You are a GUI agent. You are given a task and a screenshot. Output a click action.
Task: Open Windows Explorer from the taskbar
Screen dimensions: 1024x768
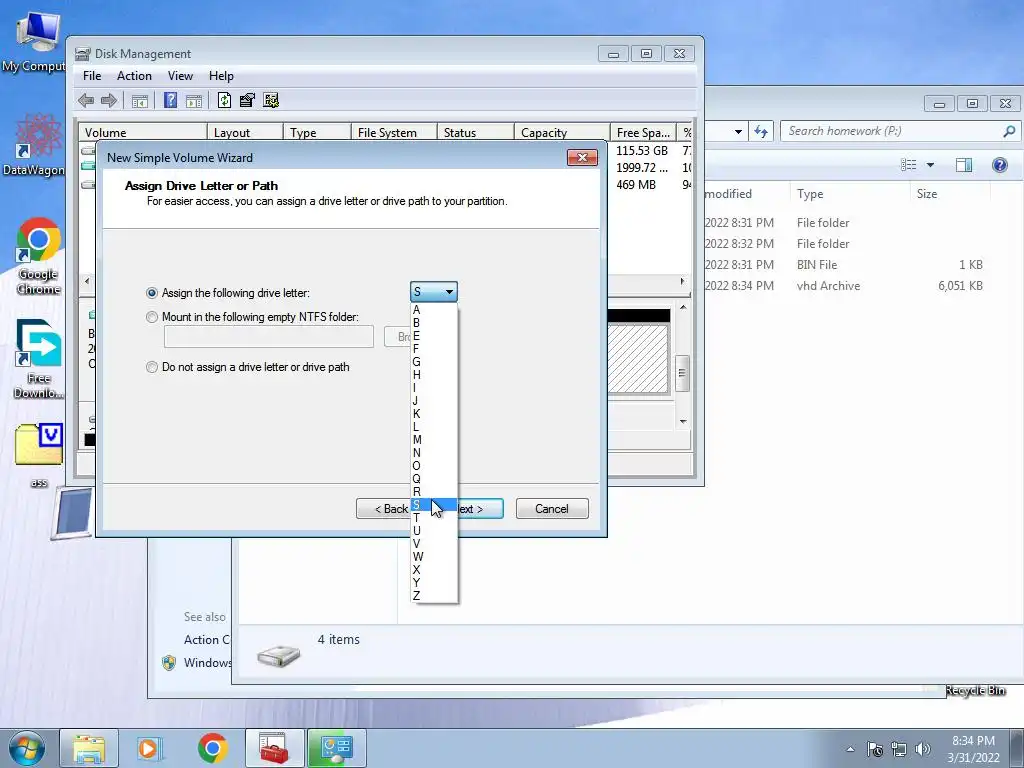pos(89,748)
